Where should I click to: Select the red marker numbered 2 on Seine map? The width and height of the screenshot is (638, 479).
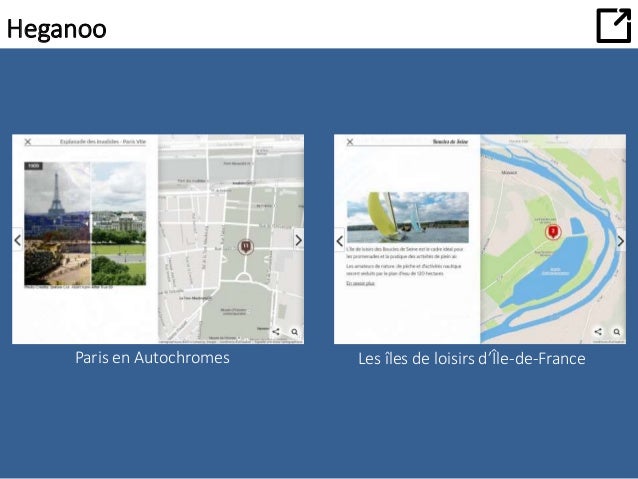(x=553, y=232)
